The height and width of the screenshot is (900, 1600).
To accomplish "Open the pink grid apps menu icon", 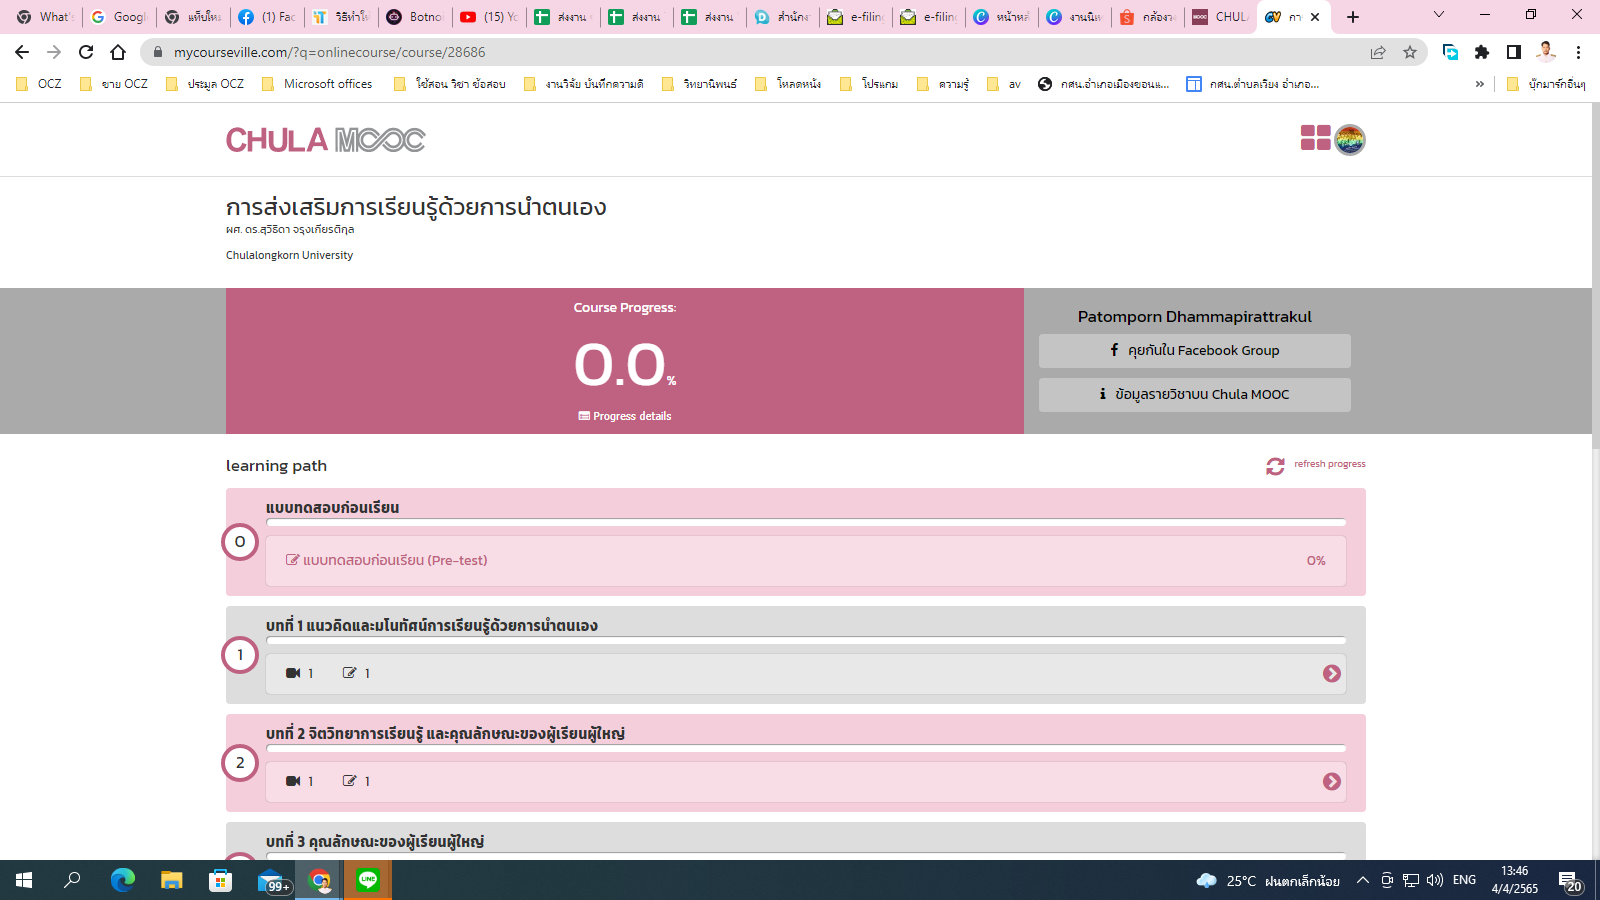I will coord(1315,138).
